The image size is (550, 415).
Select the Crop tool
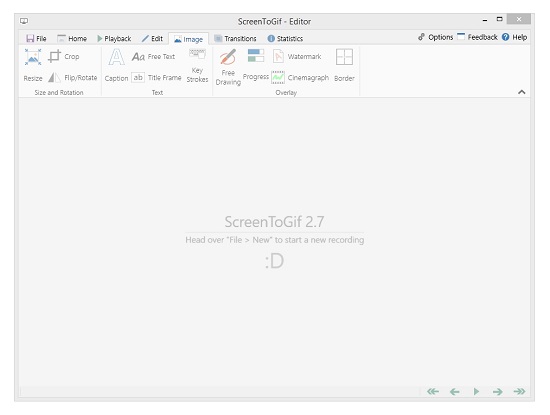[63, 56]
